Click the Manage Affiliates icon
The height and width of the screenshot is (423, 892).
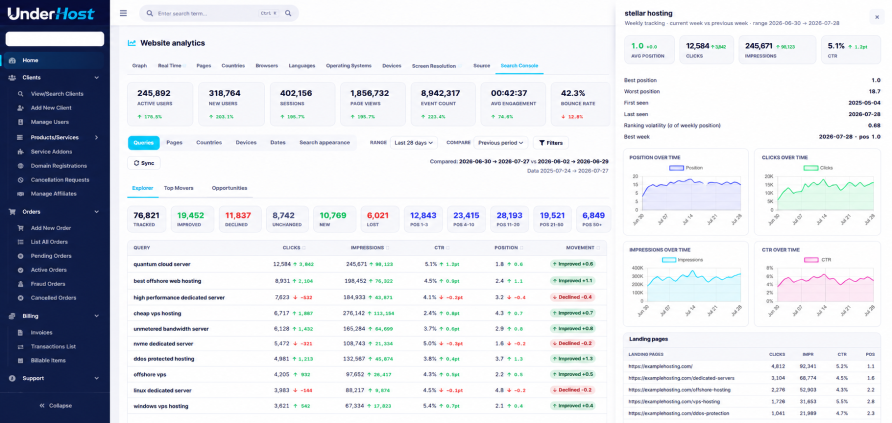(x=20, y=194)
